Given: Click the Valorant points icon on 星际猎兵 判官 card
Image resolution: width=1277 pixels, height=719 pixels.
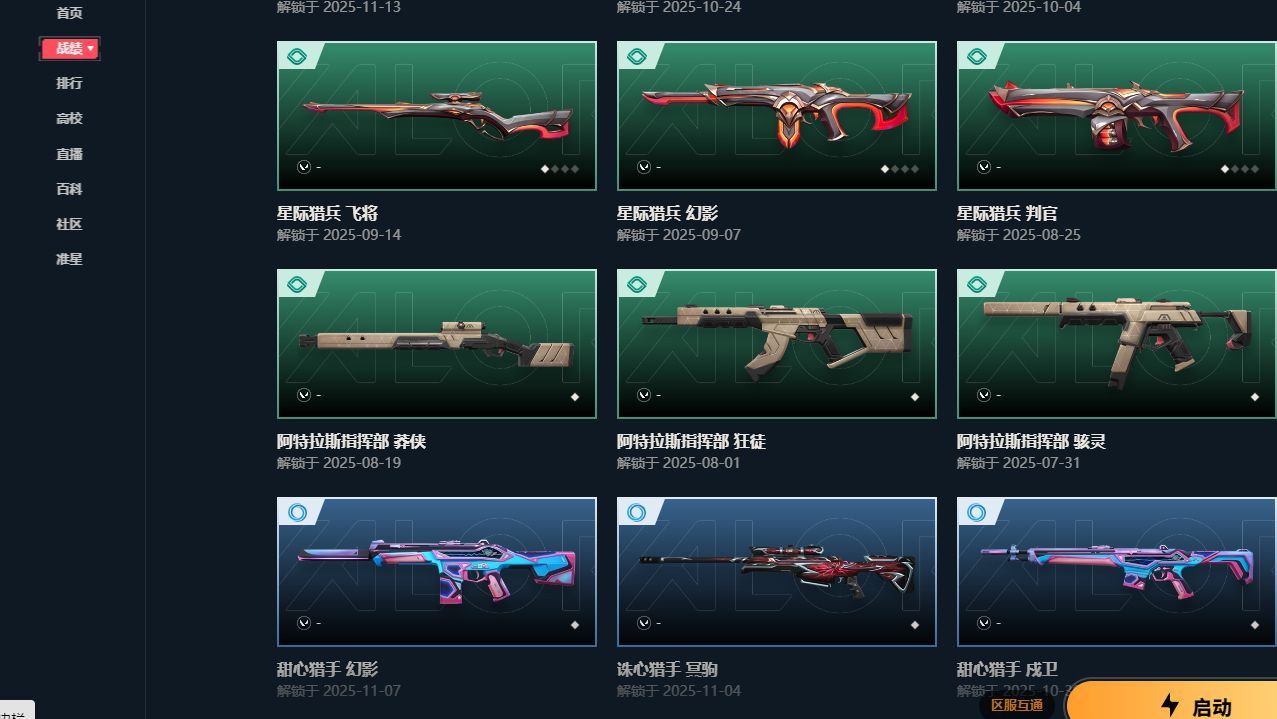Looking at the screenshot, I should (x=984, y=167).
